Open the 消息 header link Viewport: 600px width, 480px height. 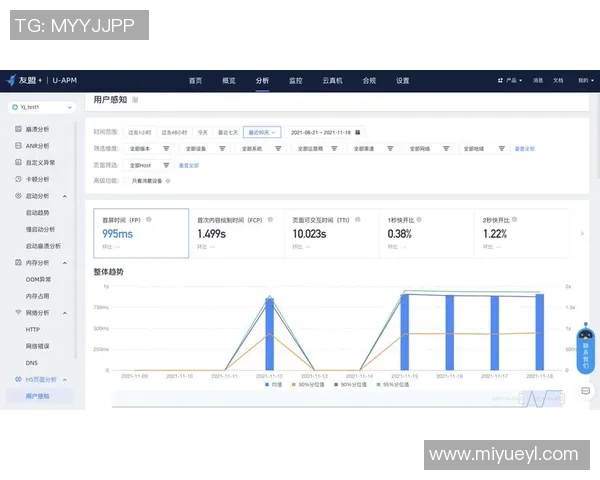538,80
